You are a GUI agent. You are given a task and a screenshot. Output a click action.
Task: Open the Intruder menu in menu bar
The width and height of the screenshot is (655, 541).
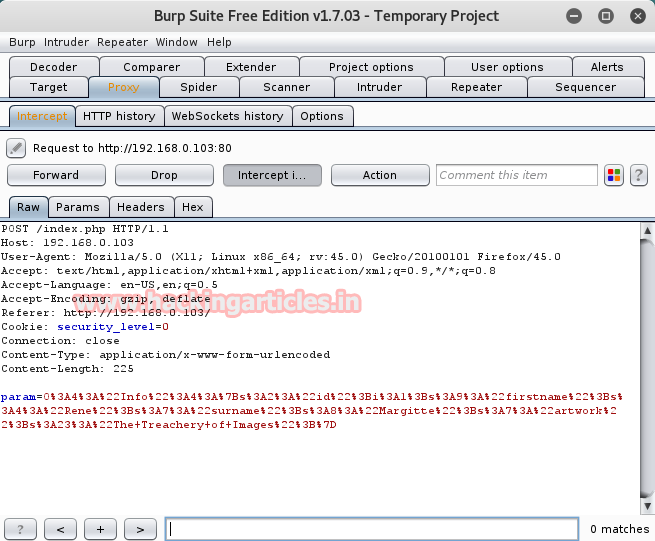click(66, 42)
